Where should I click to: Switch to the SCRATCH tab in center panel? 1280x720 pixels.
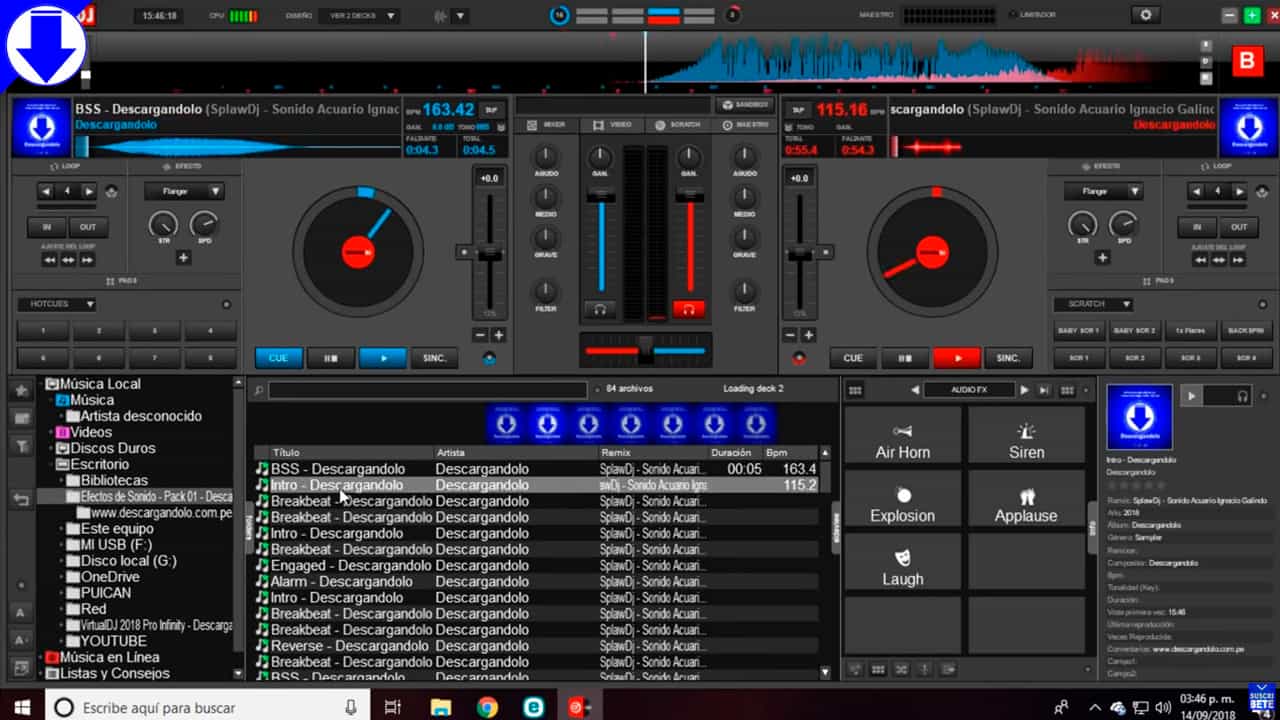point(677,125)
